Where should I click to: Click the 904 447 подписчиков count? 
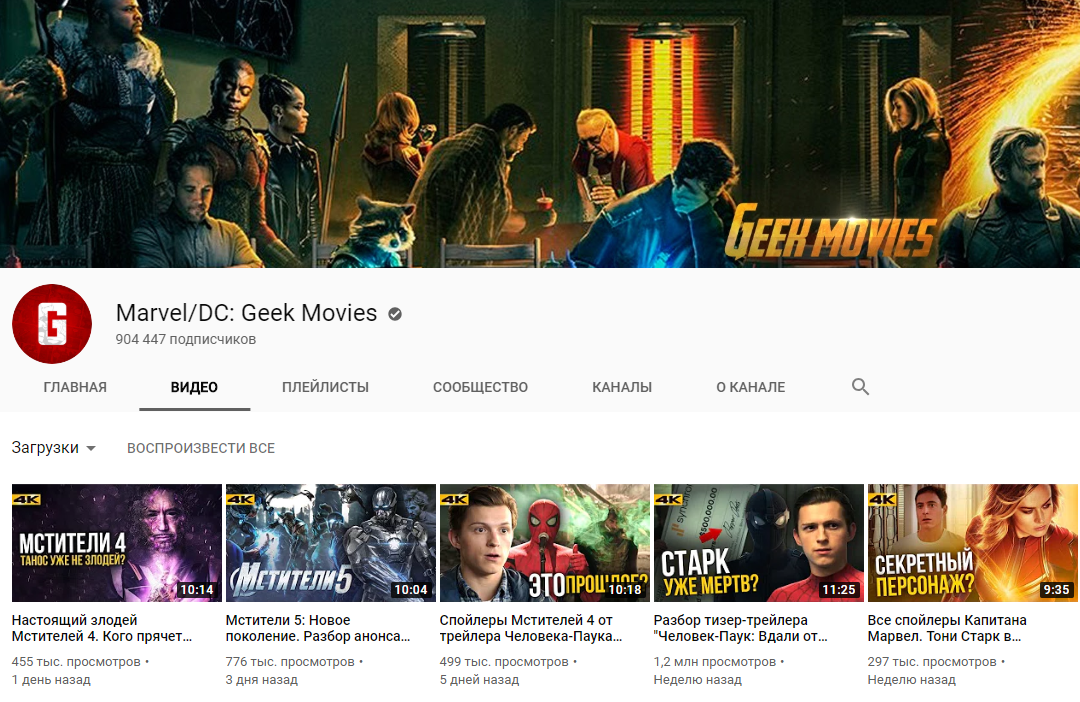[186, 340]
